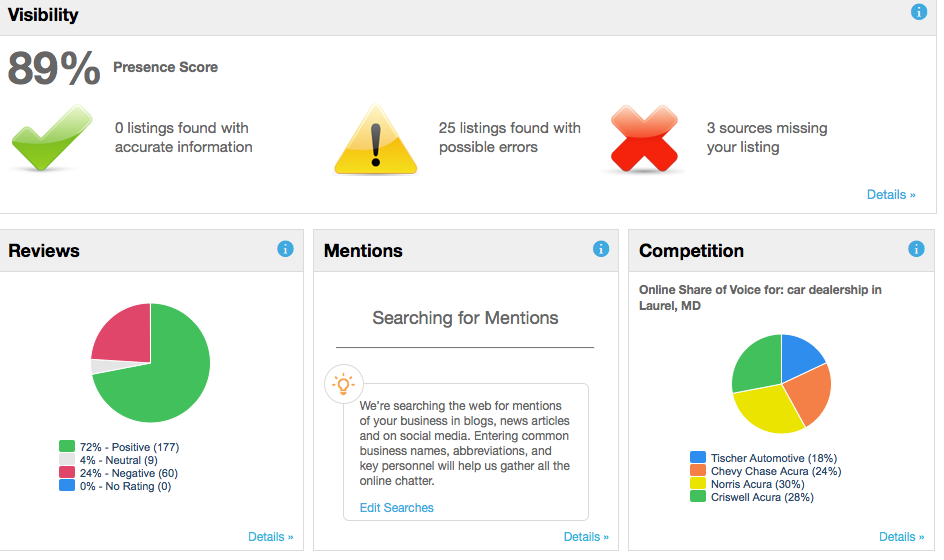The height and width of the screenshot is (560, 944).
Task: Click green Positive legend swatch
Action: [x=67, y=446]
